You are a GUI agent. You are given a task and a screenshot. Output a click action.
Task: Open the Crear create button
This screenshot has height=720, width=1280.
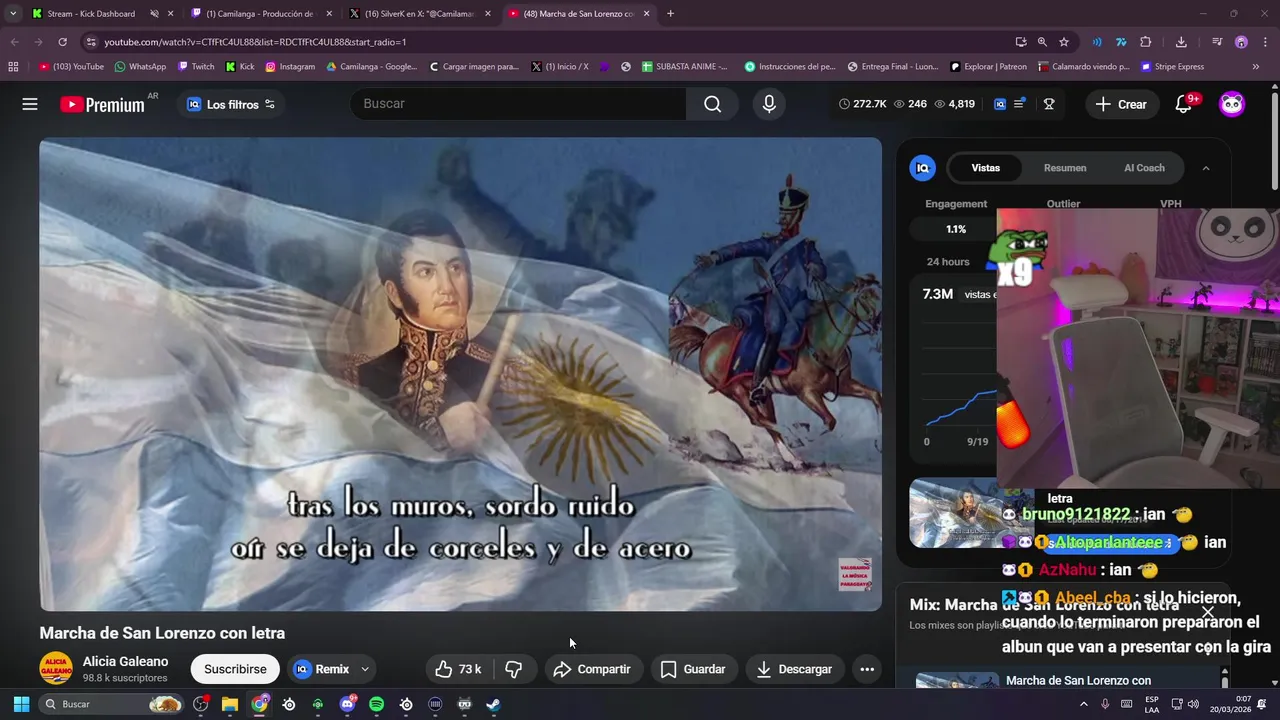point(1121,104)
